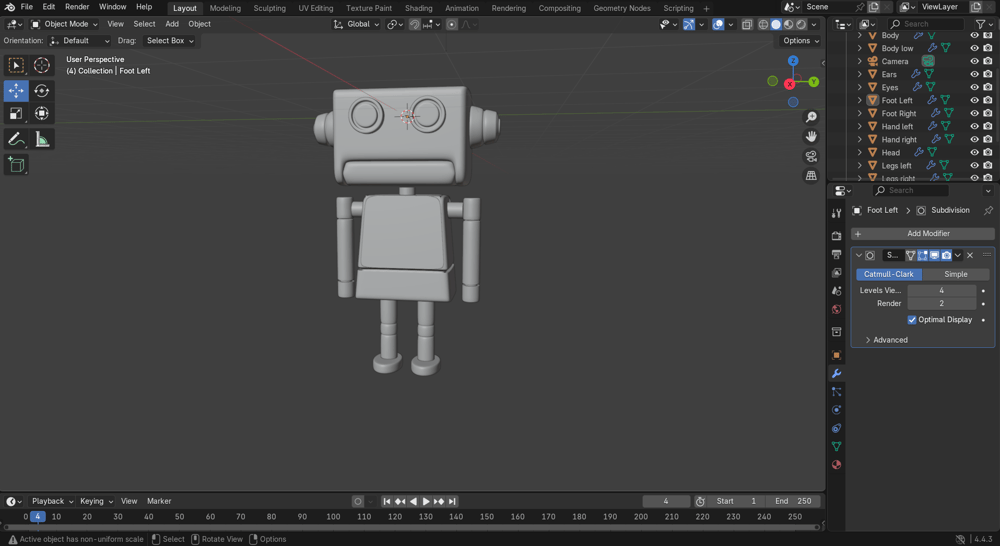Click the current frame number field

[666, 501]
